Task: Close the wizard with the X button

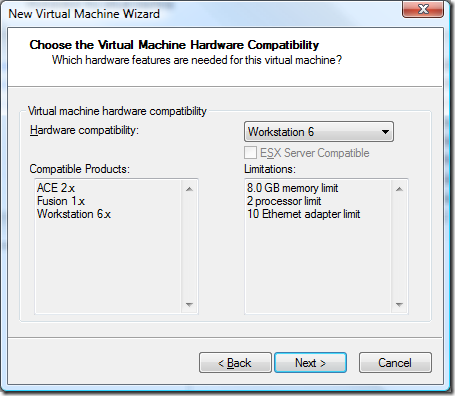Action: tap(423, 9)
